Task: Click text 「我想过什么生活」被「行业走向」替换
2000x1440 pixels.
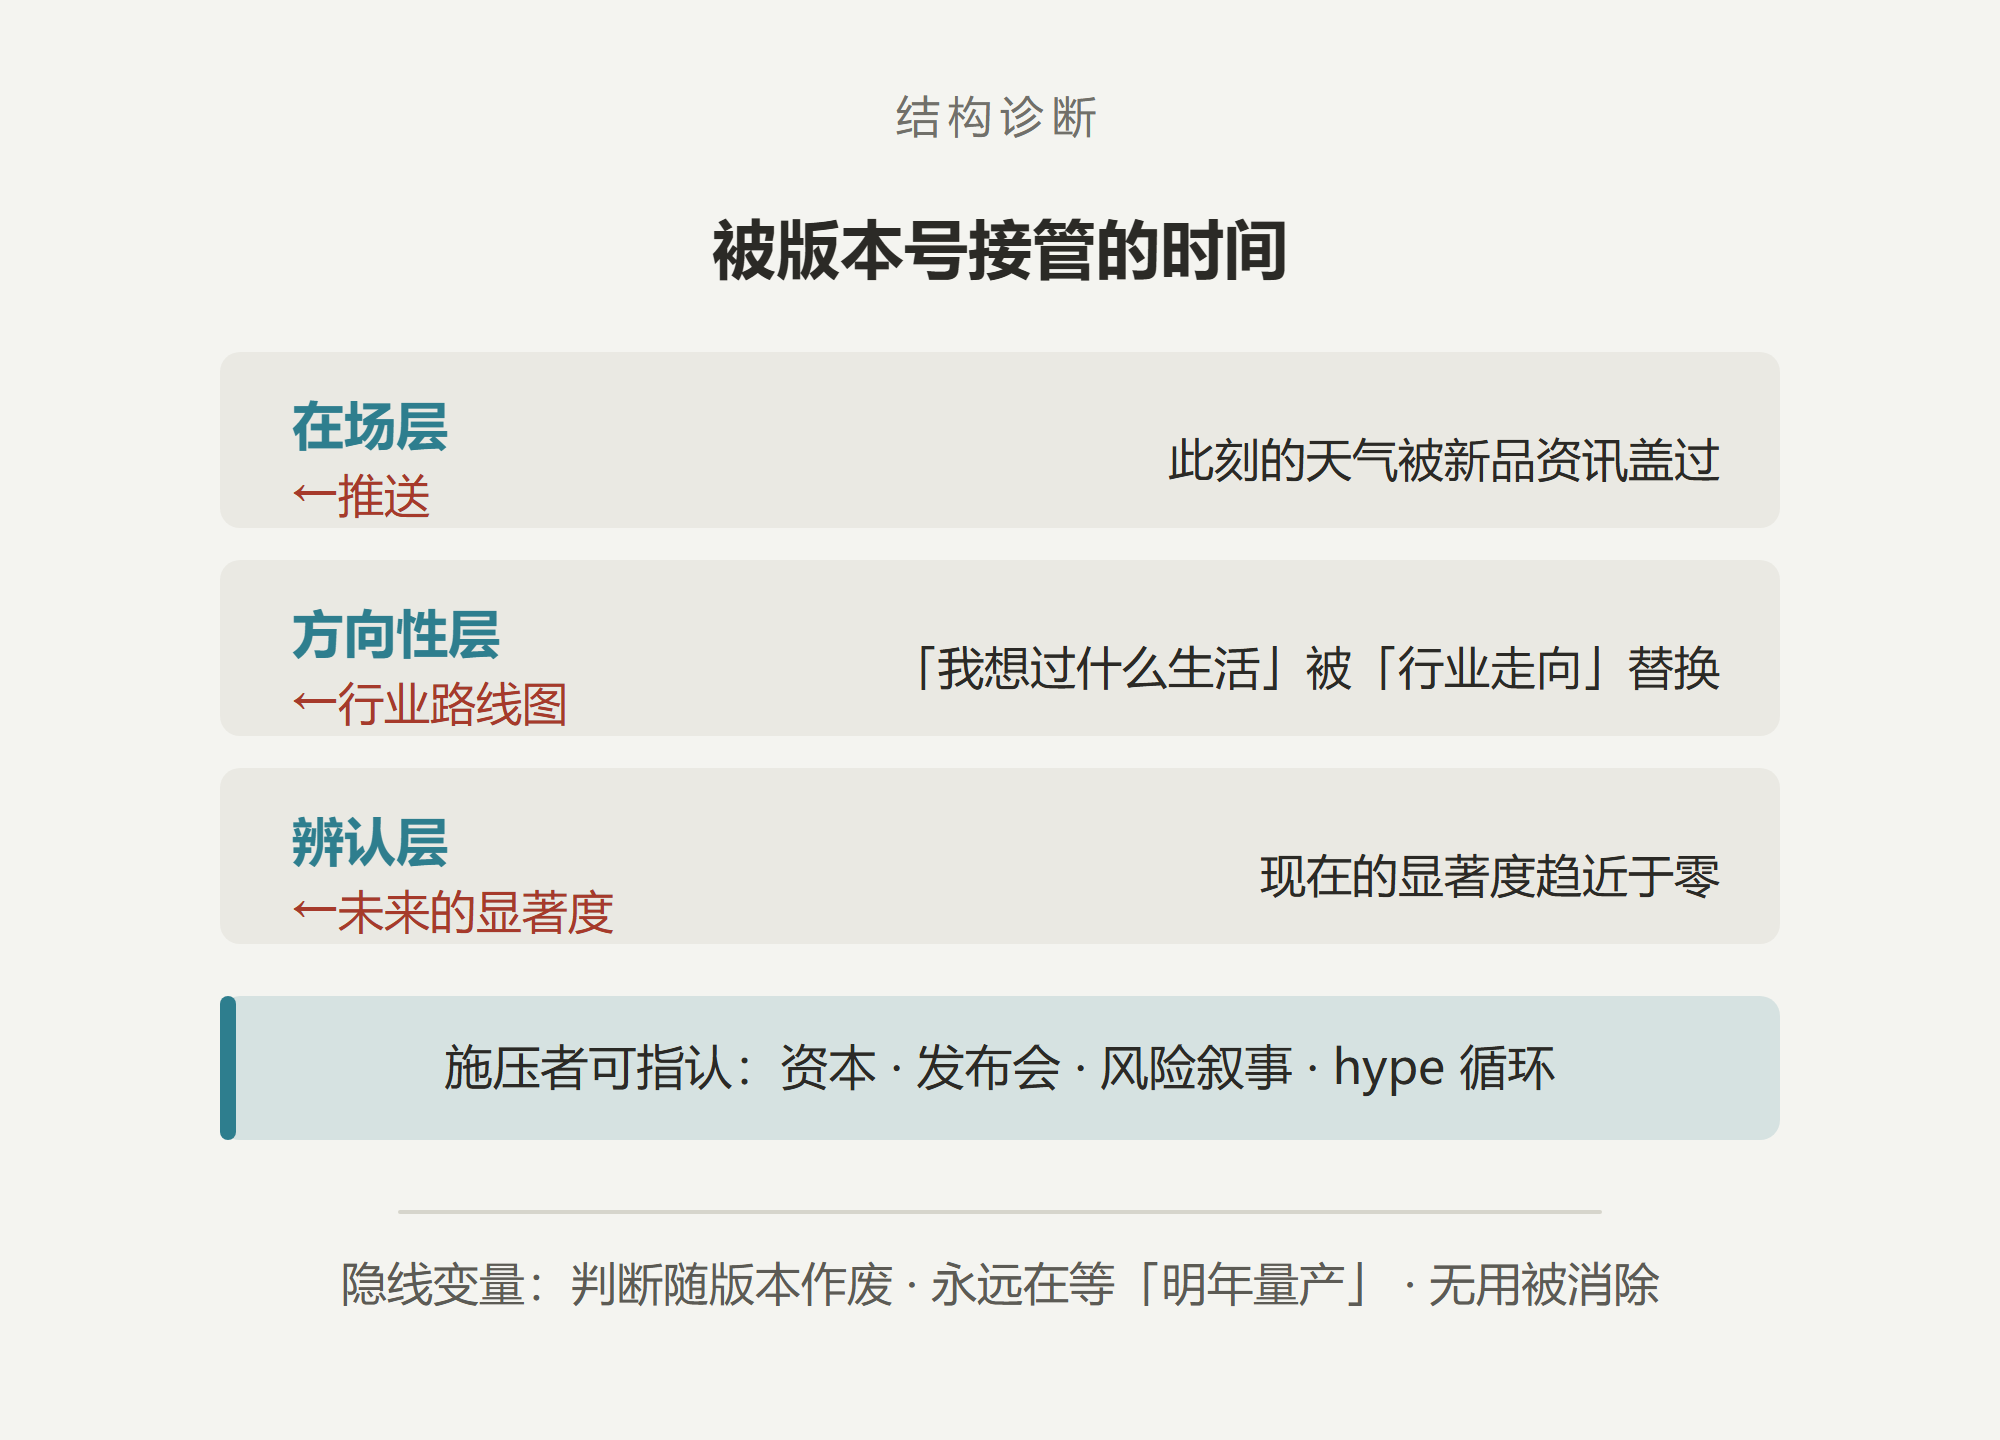Action: pos(1314,669)
